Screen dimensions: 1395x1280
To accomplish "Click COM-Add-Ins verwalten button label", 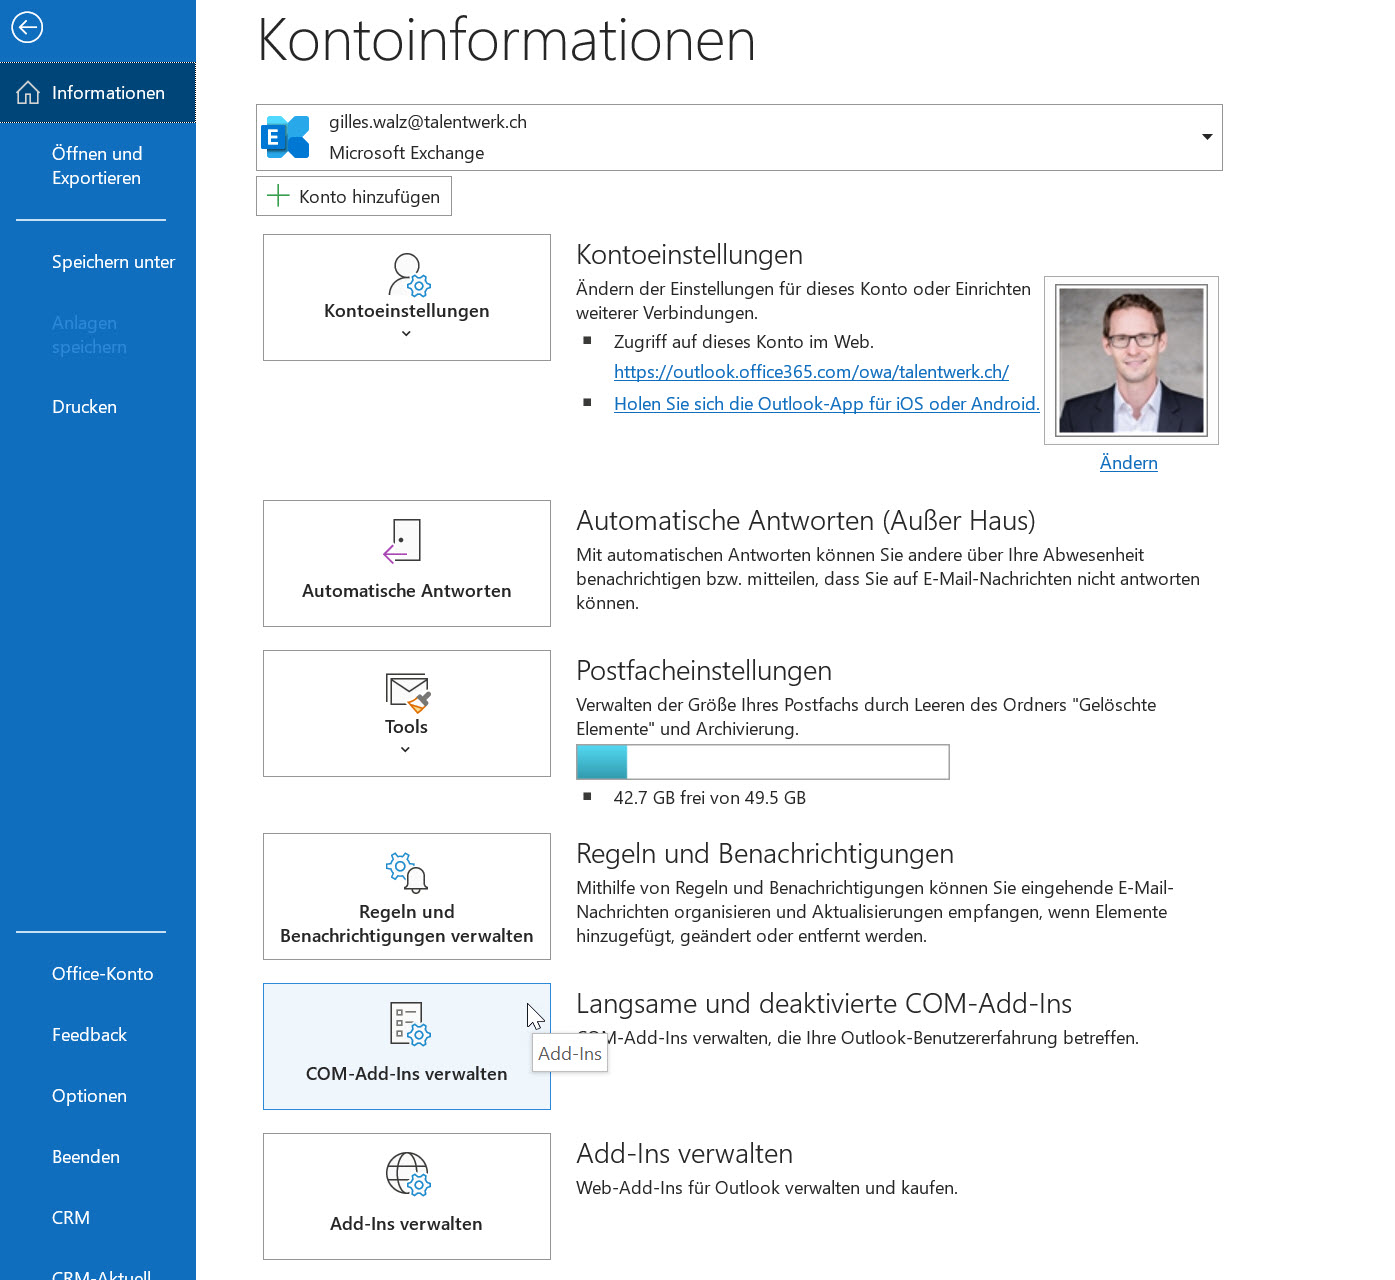I will 407,1074.
